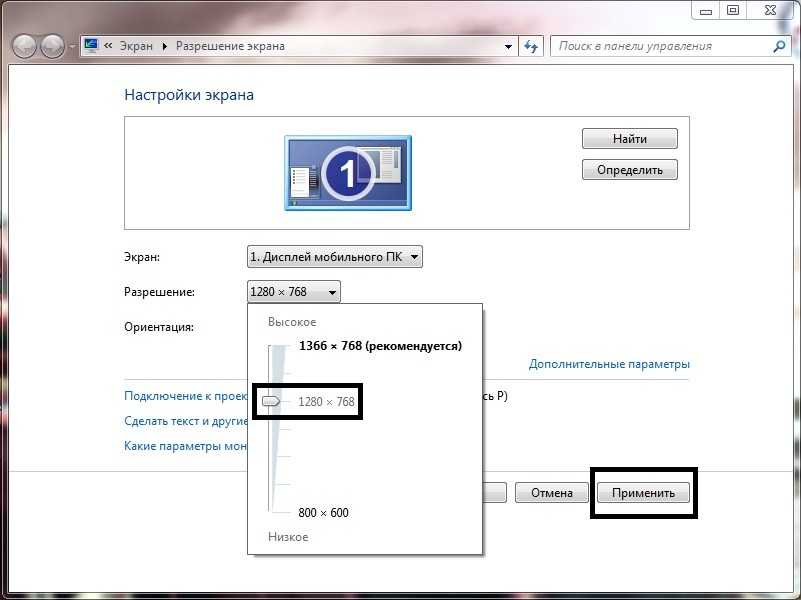Click the resolution slider thumb

271,401
